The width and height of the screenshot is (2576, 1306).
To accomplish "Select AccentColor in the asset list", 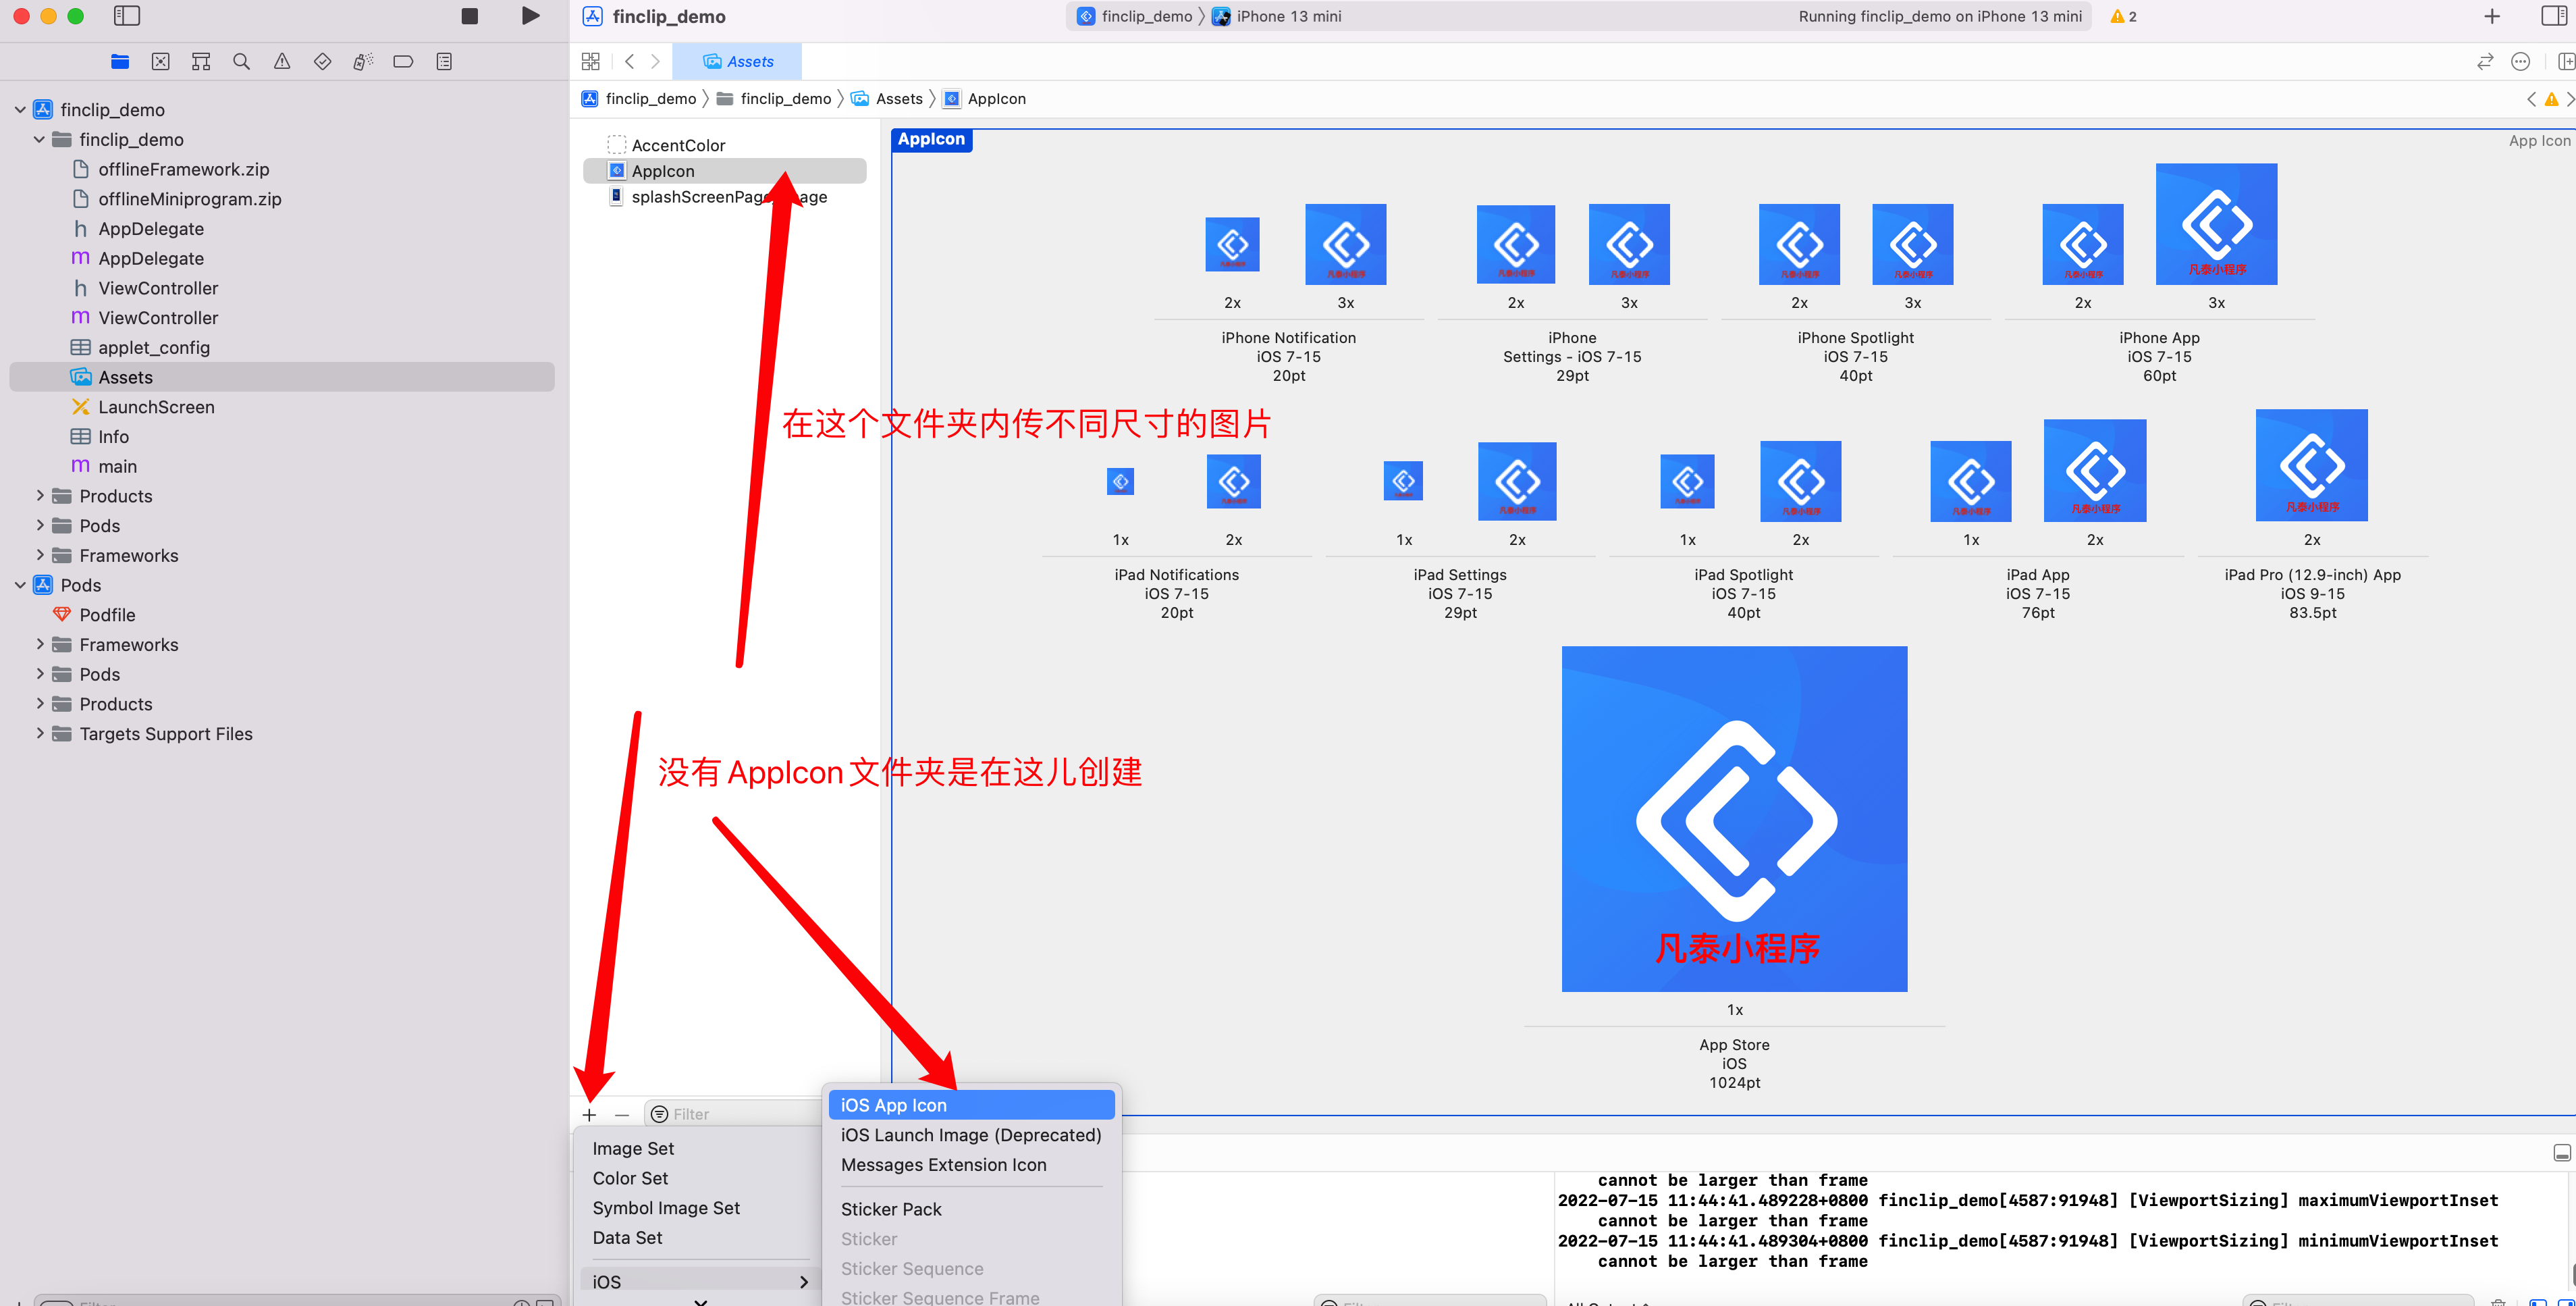I will [x=678, y=145].
